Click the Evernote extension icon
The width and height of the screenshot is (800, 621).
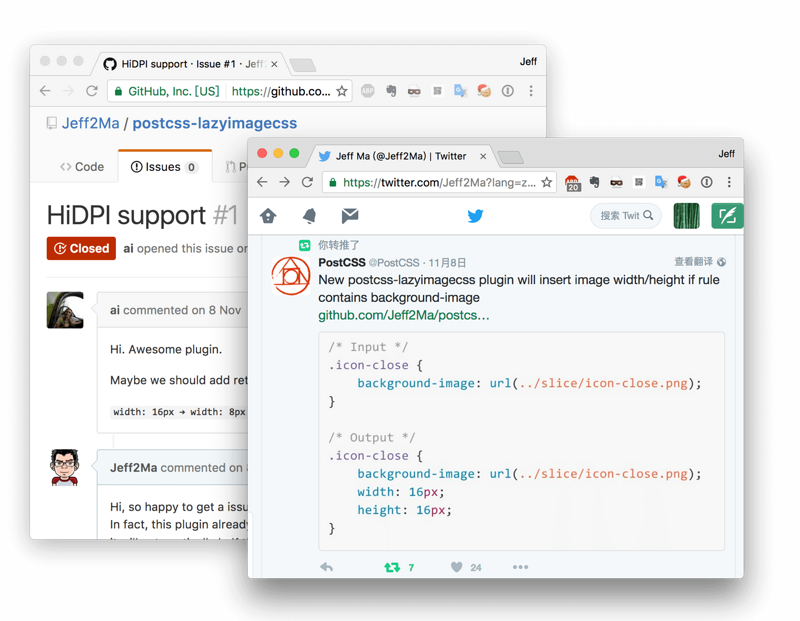click(x=595, y=184)
